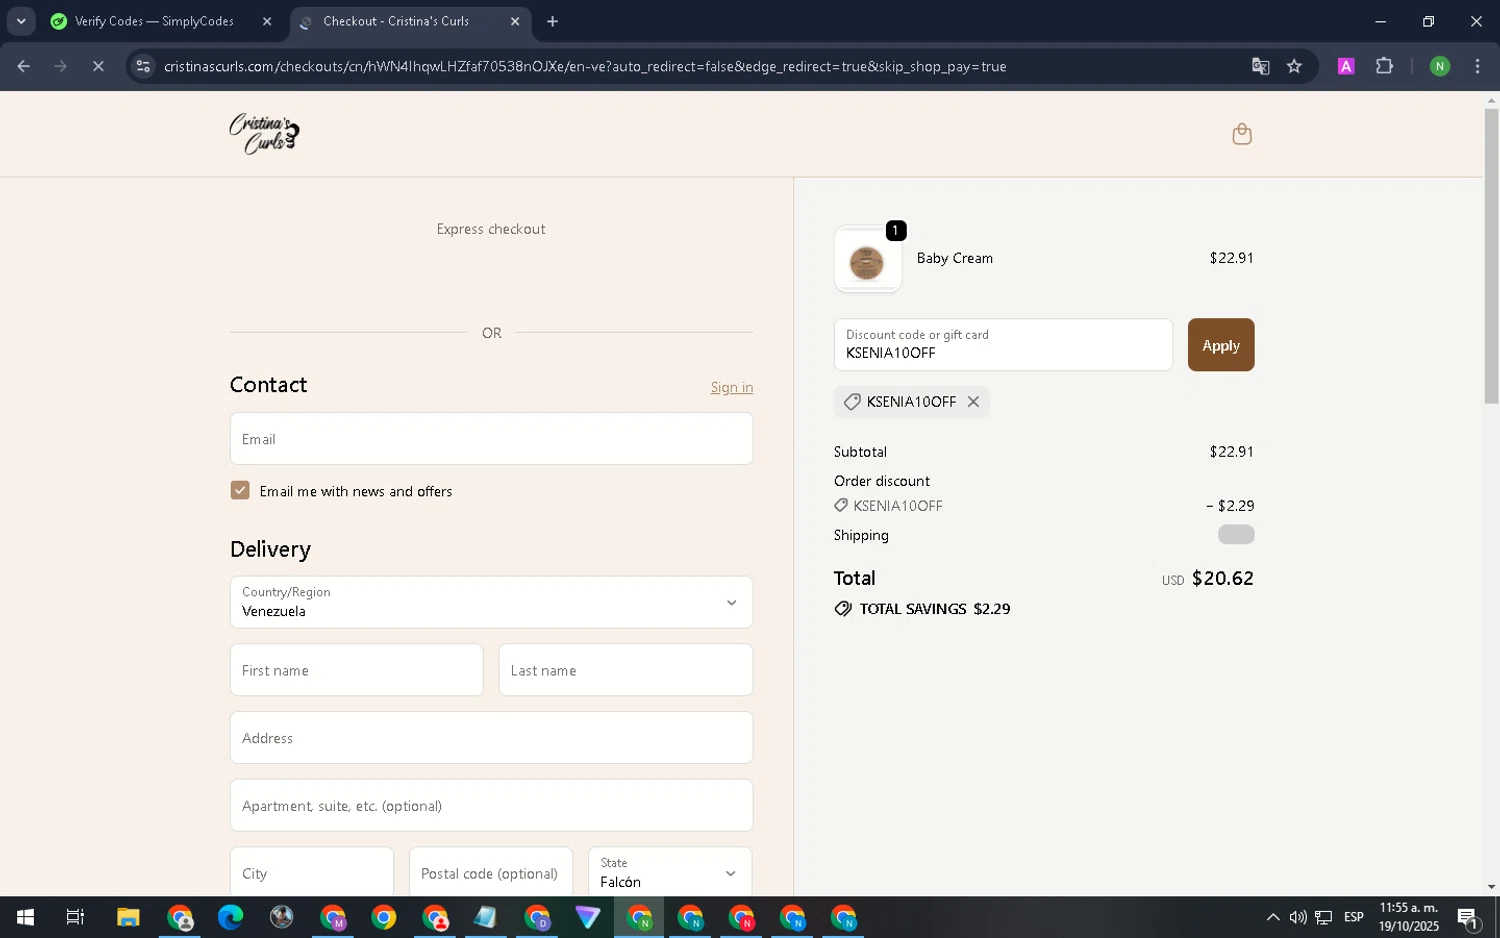The width and height of the screenshot is (1500, 938).
Task: Click the Express checkout heading
Action: 491,229
